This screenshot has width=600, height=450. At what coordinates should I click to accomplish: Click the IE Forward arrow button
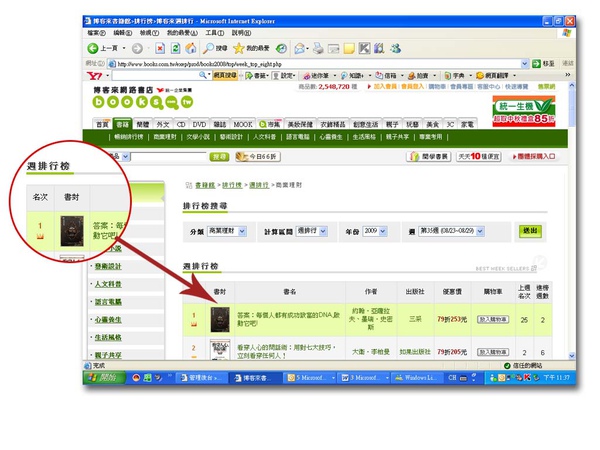(x=137, y=48)
